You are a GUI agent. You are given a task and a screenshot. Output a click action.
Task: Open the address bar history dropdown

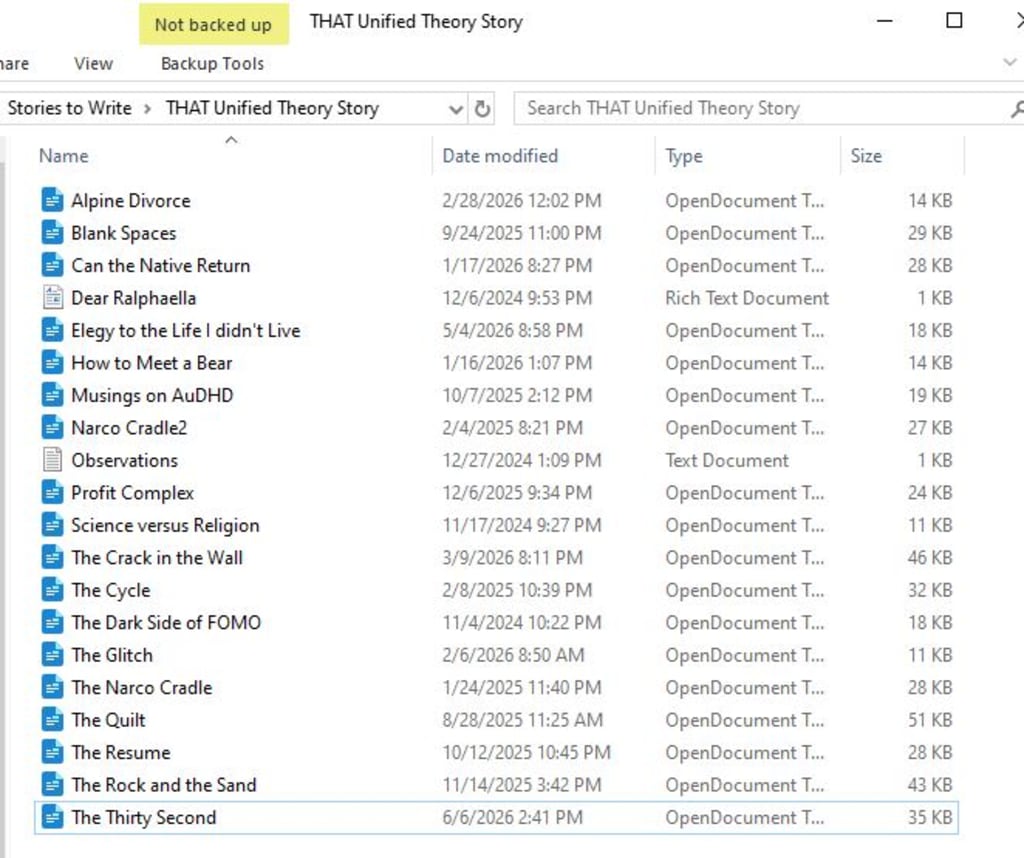(456, 109)
